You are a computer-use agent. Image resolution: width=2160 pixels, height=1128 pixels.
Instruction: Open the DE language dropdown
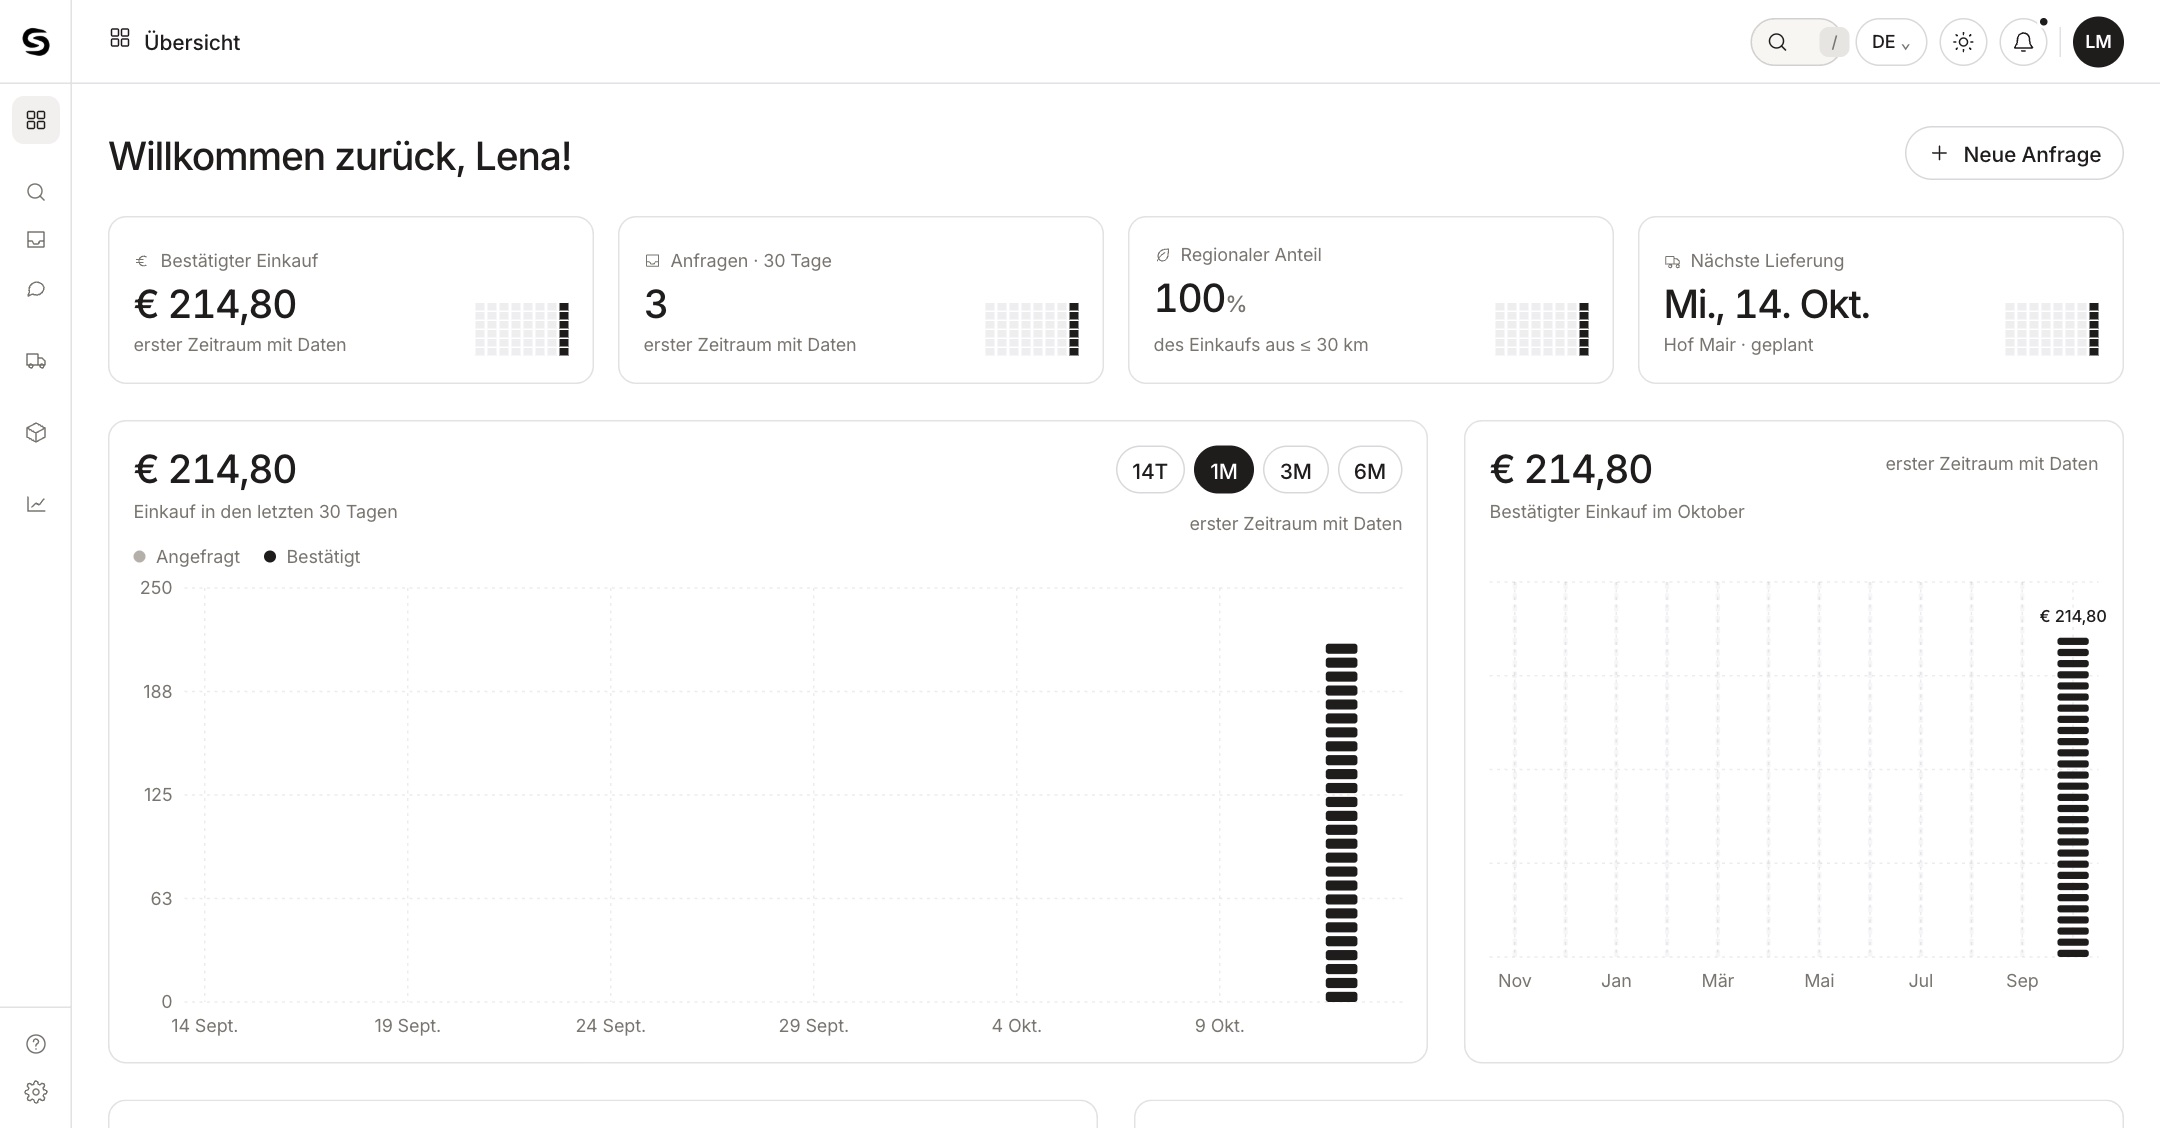pos(1891,42)
